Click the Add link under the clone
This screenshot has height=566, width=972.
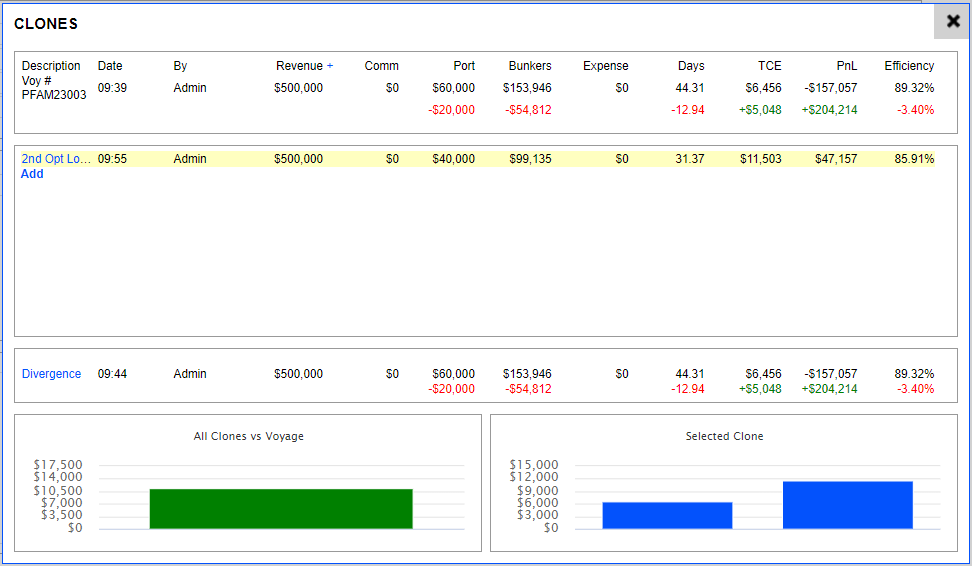(x=32, y=174)
